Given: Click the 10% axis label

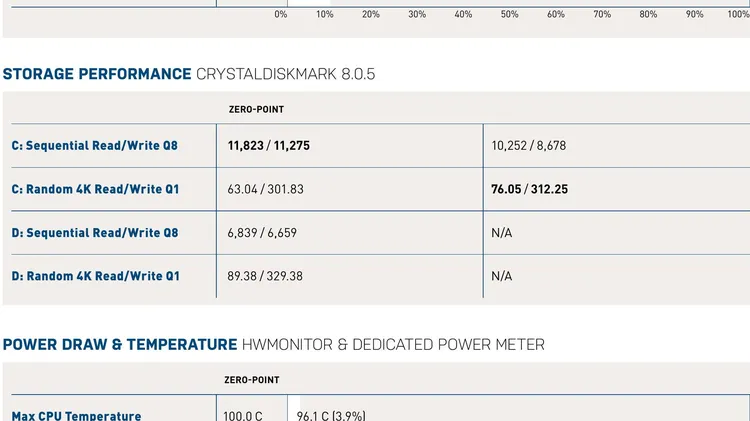Looking at the screenshot, I should click(x=325, y=14).
